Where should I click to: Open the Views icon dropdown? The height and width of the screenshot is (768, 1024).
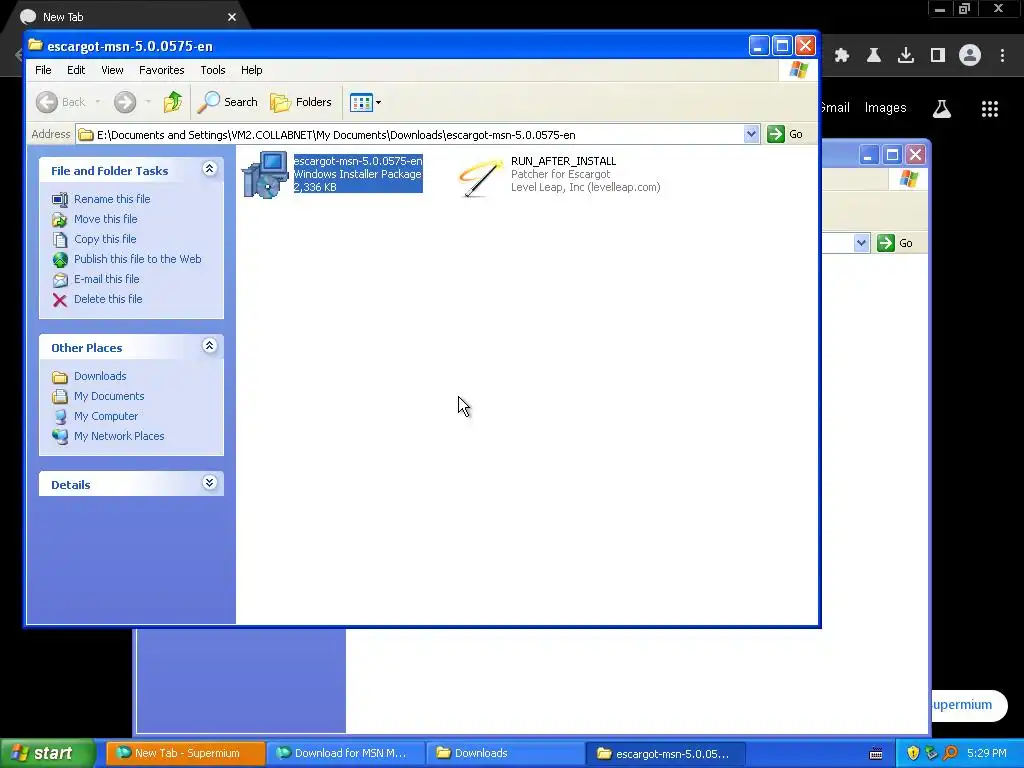365,102
